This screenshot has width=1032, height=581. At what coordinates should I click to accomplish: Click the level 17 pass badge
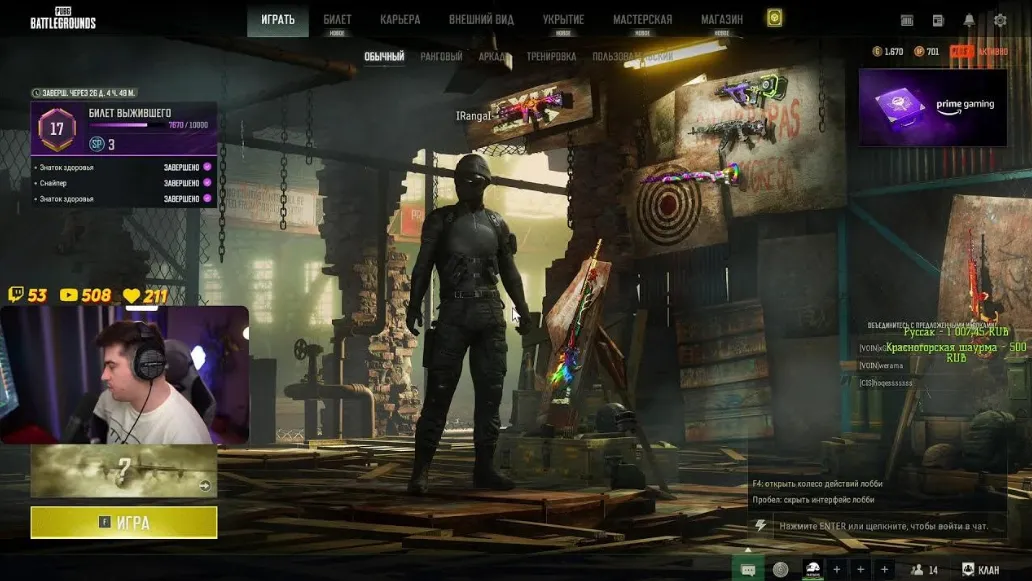[57, 128]
